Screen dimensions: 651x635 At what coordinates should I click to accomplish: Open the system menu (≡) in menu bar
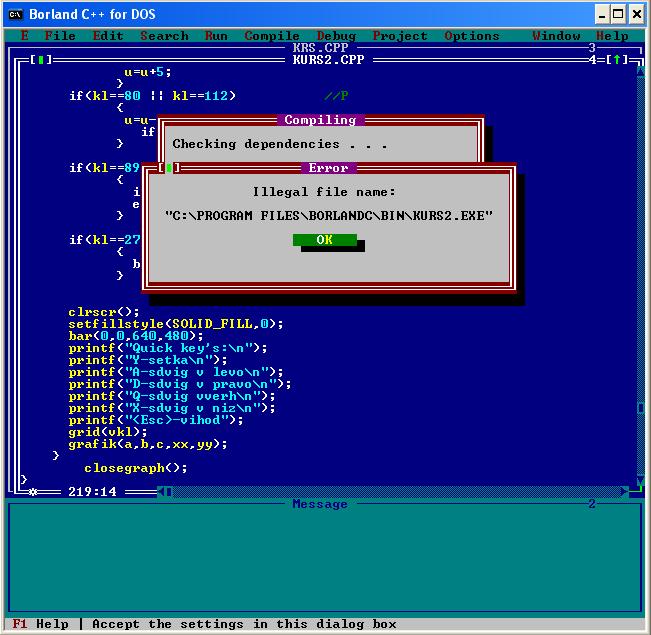click(x=24, y=36)
